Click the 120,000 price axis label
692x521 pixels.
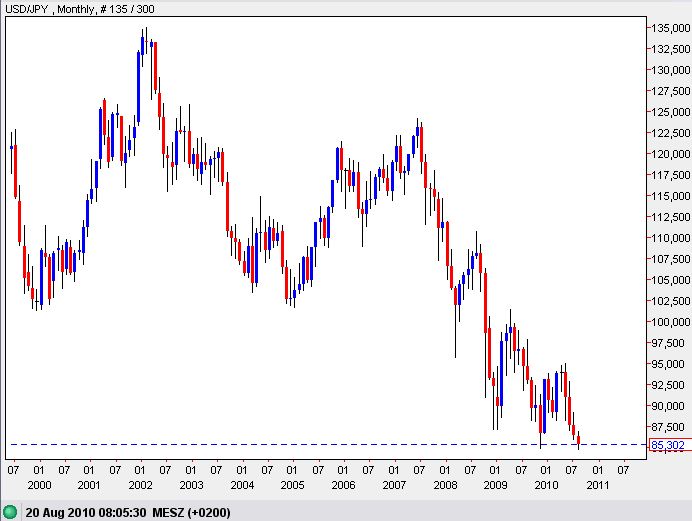coord(671,154)
